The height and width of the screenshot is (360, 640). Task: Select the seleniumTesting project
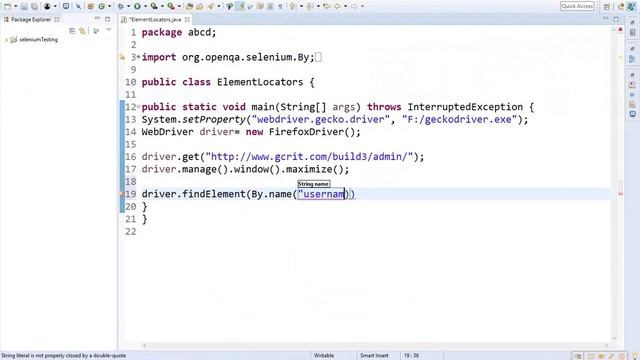38,40
